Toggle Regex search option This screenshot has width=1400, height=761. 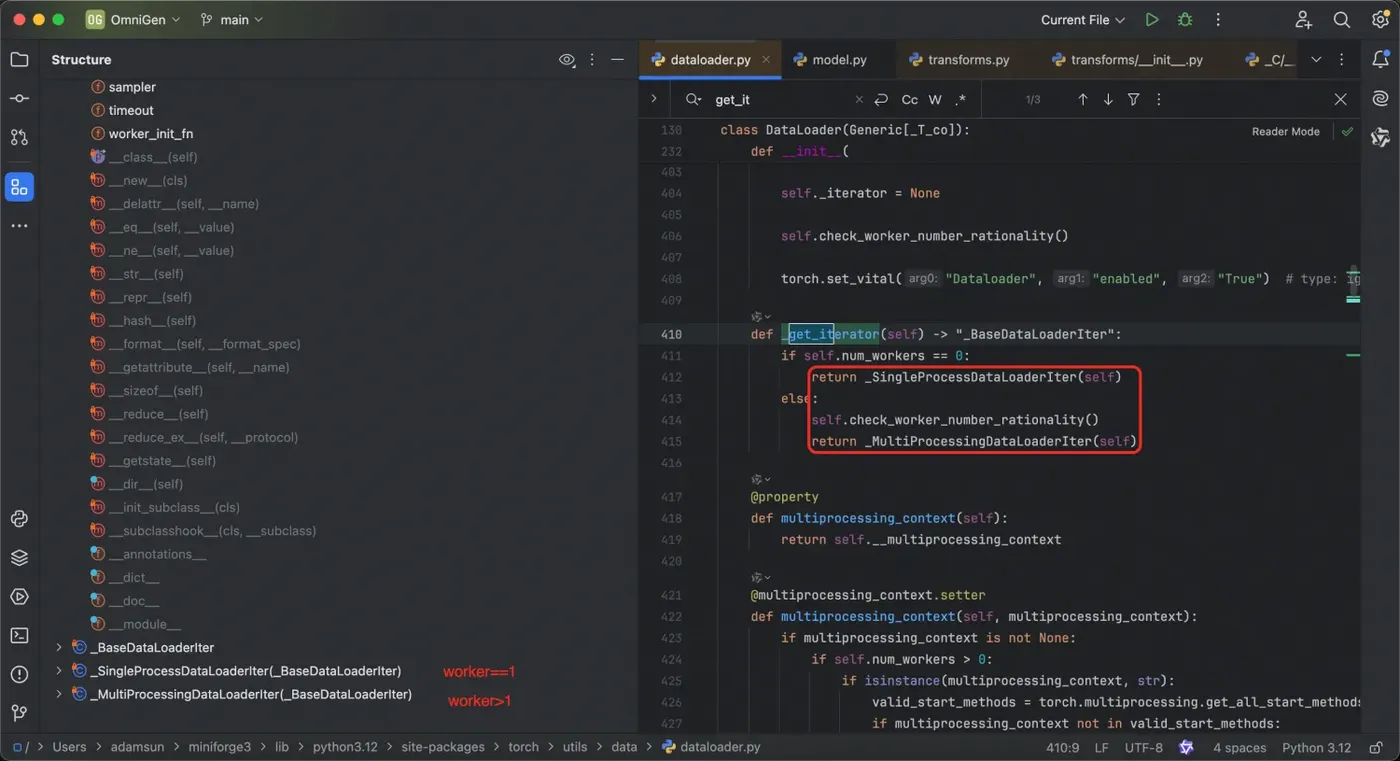click(x=960, y=100)
